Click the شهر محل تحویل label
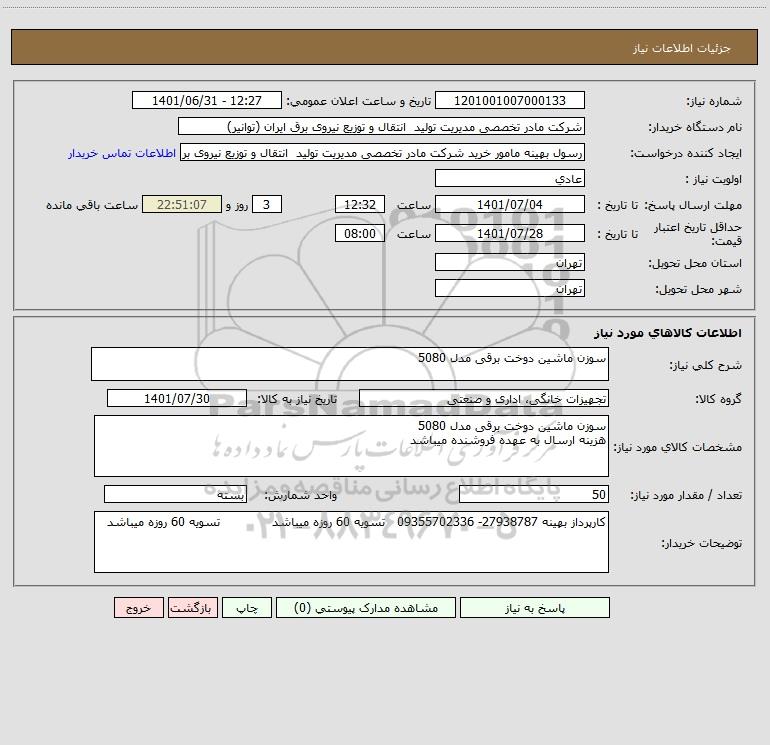Image resolution: width=770 pixels, height=745 pixels. 698,289
